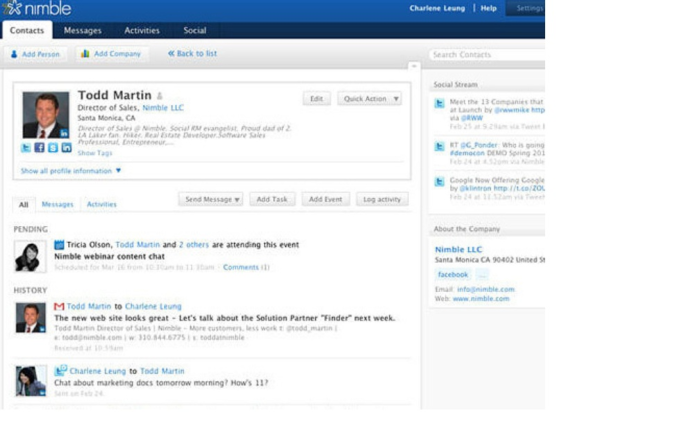Click the Edit button
Screen dimensions: 700x438
pyautogui.click(x=317, y=99)
